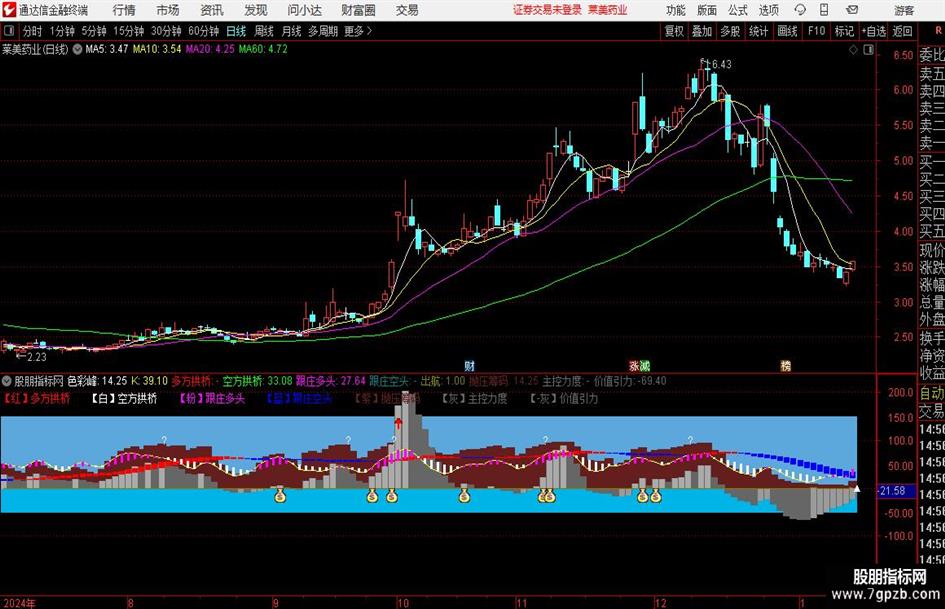Switch to the 15分钟 period
The width and height of the screenshot is (945, 609).
pyautogui.click(x=129, y=31)
